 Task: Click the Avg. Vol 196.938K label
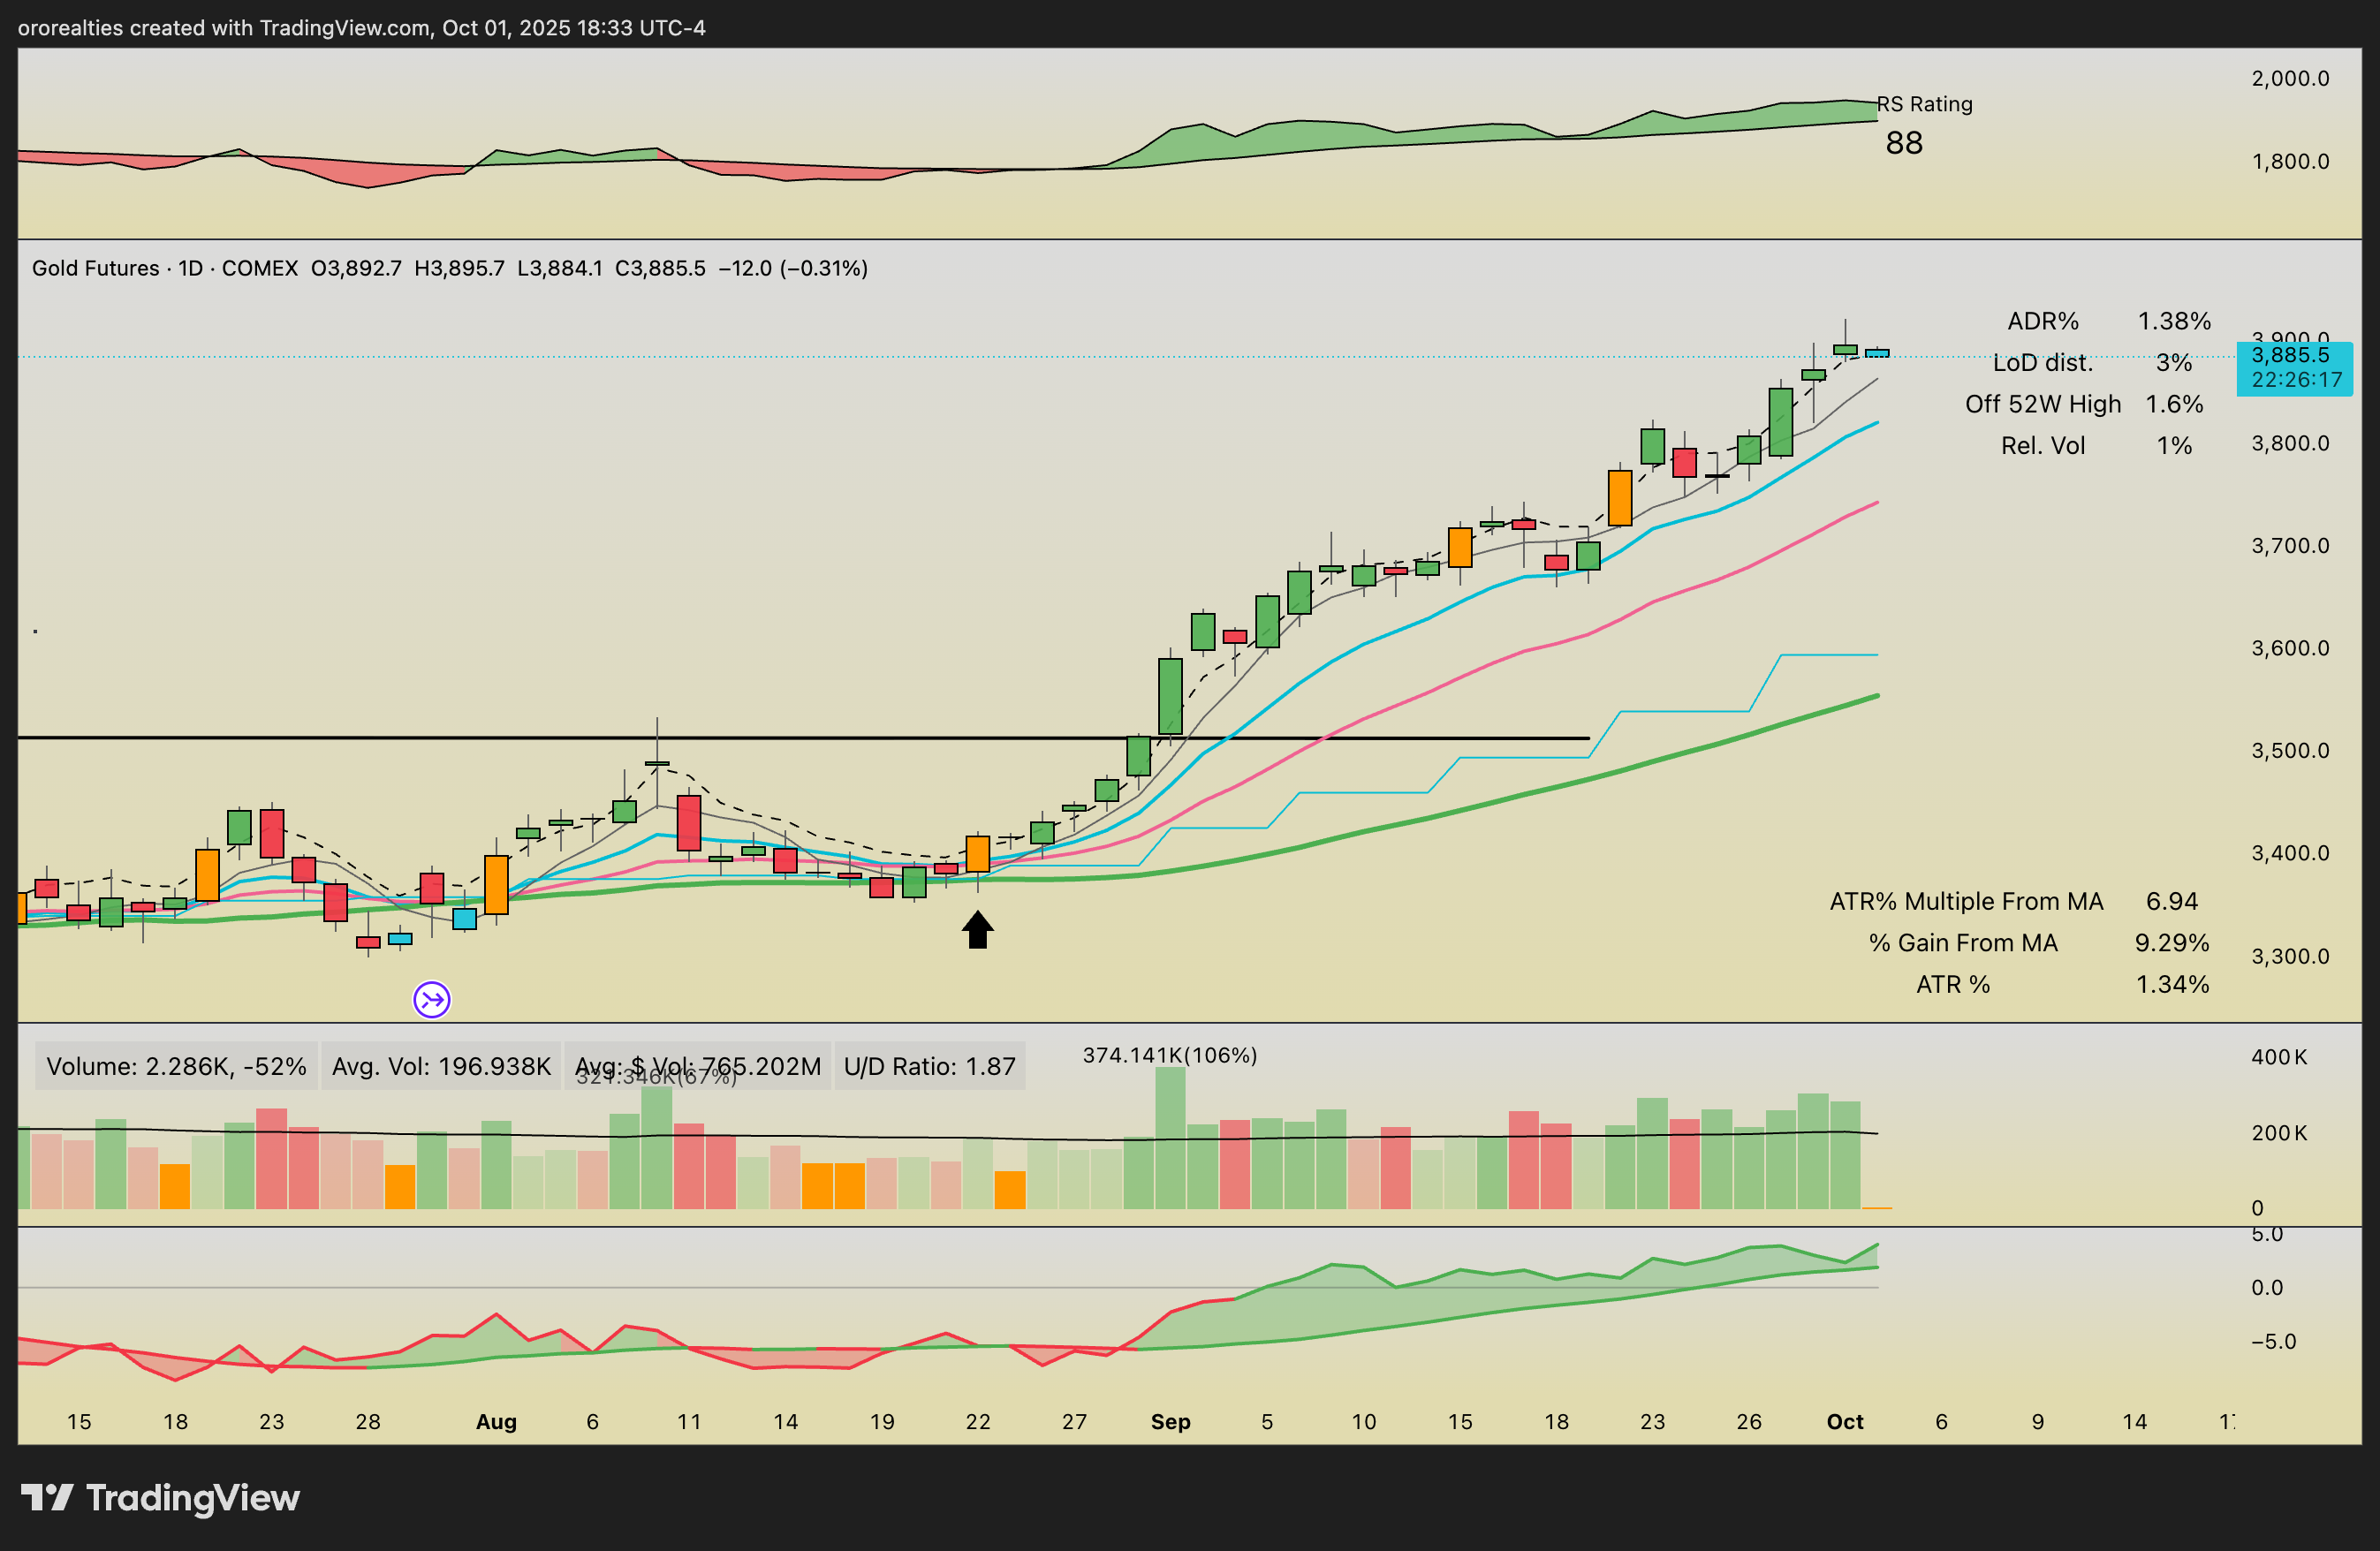pos(441,1066)
